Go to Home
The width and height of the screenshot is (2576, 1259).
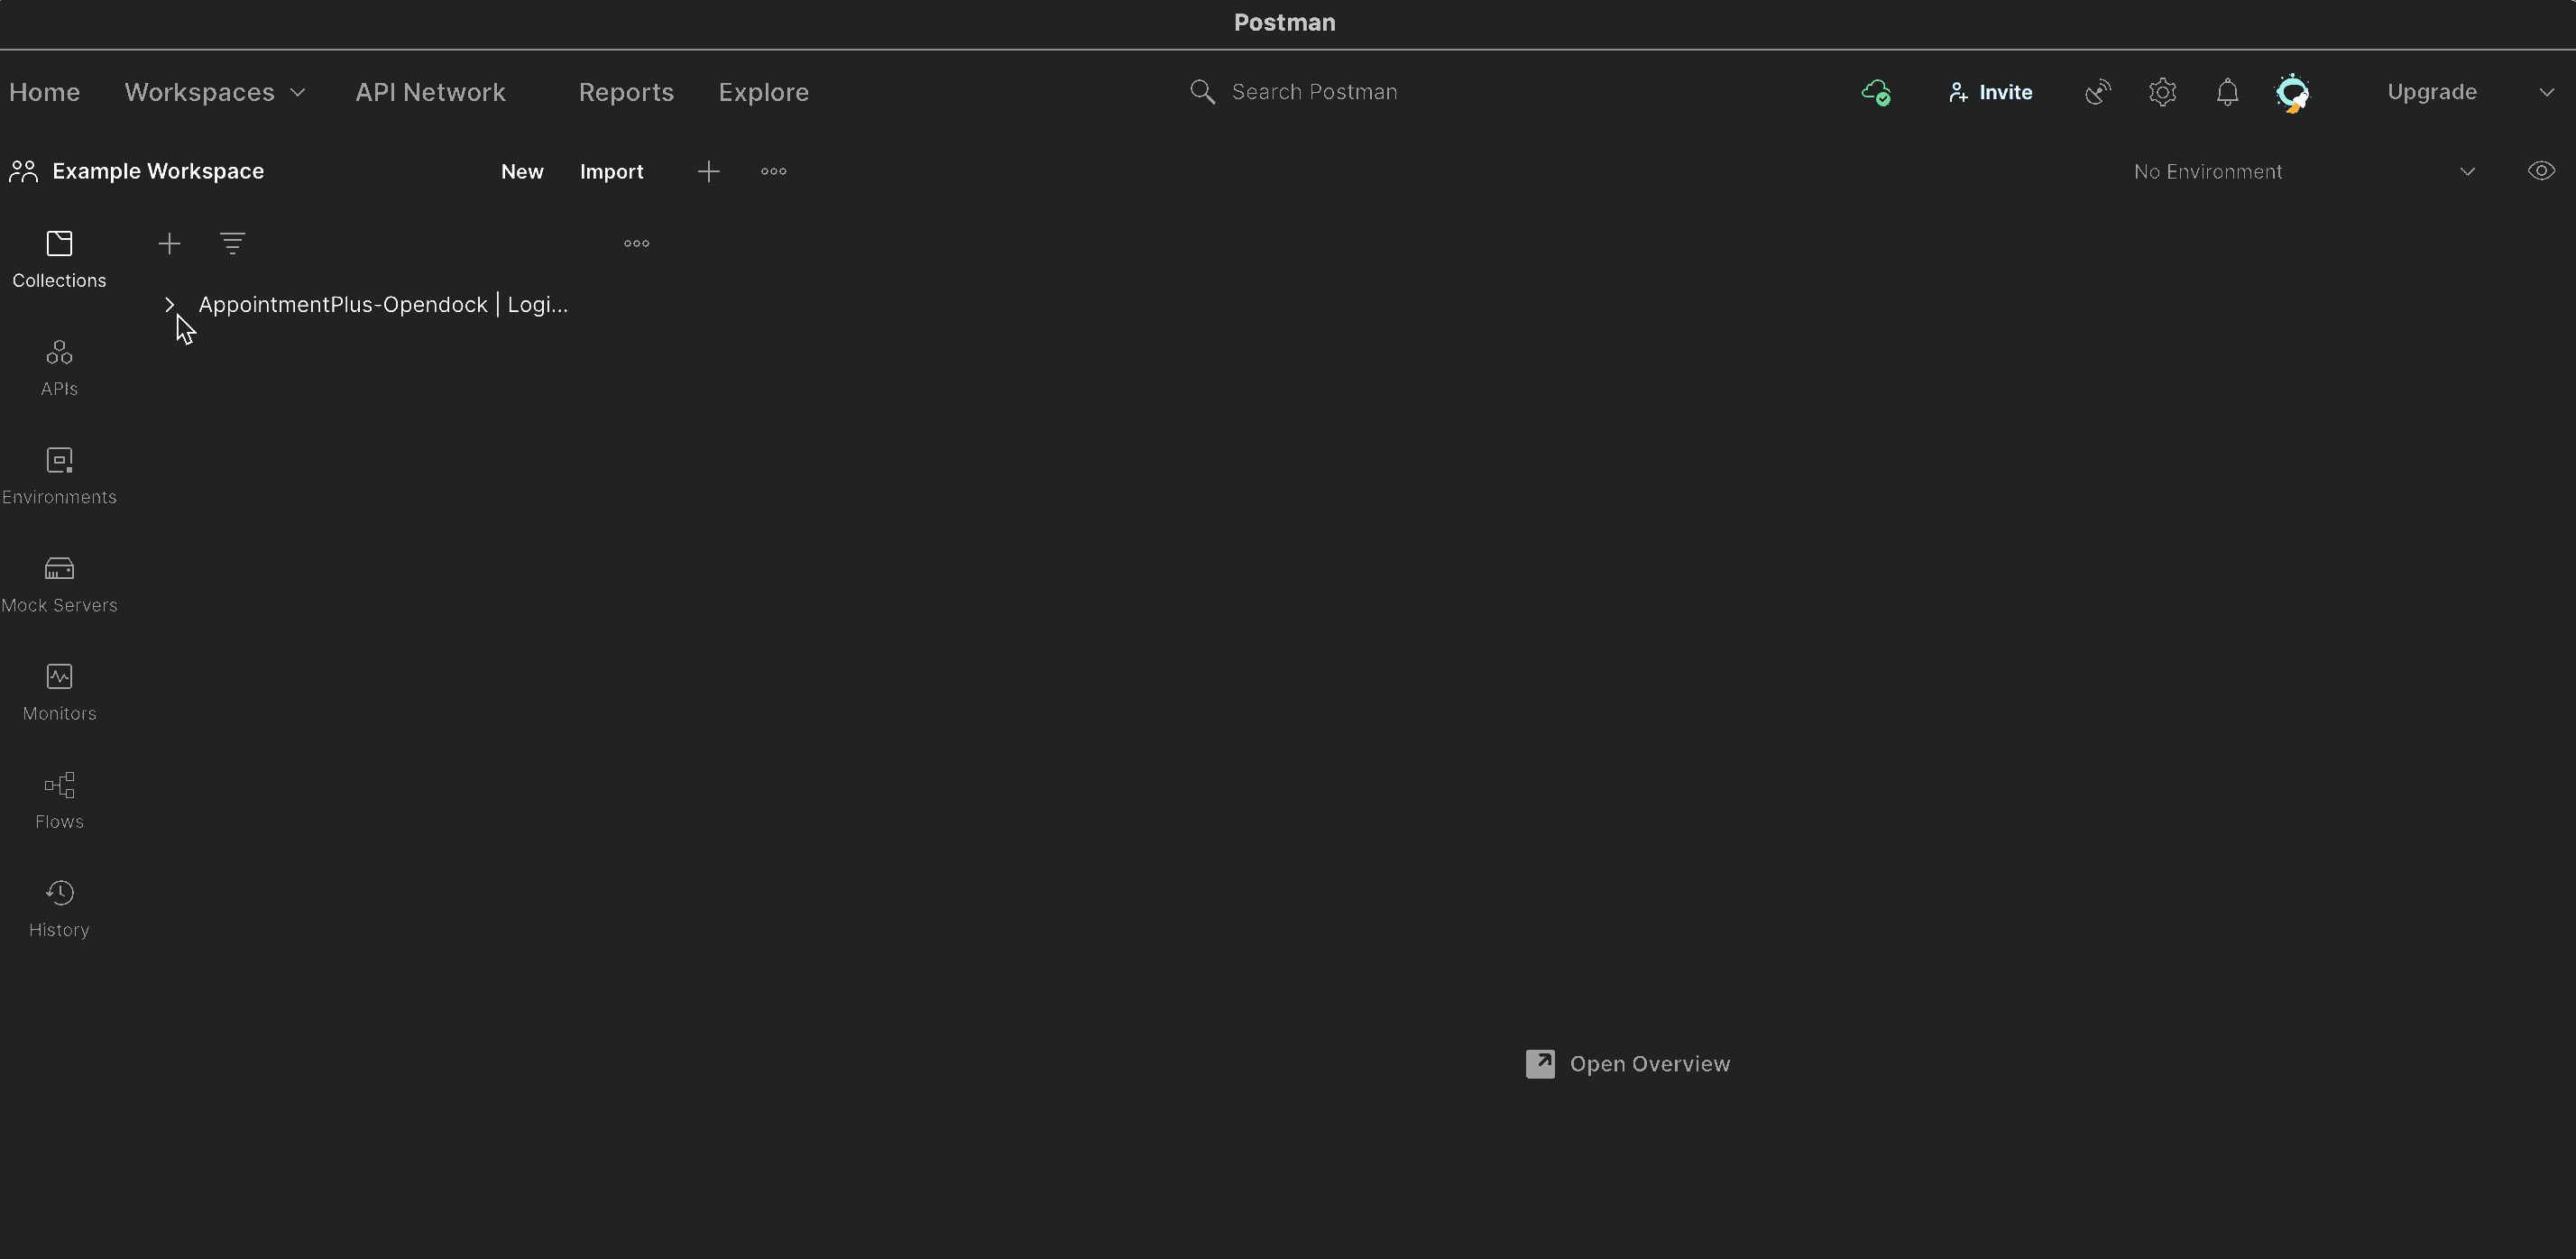click(x=44, y=92)
